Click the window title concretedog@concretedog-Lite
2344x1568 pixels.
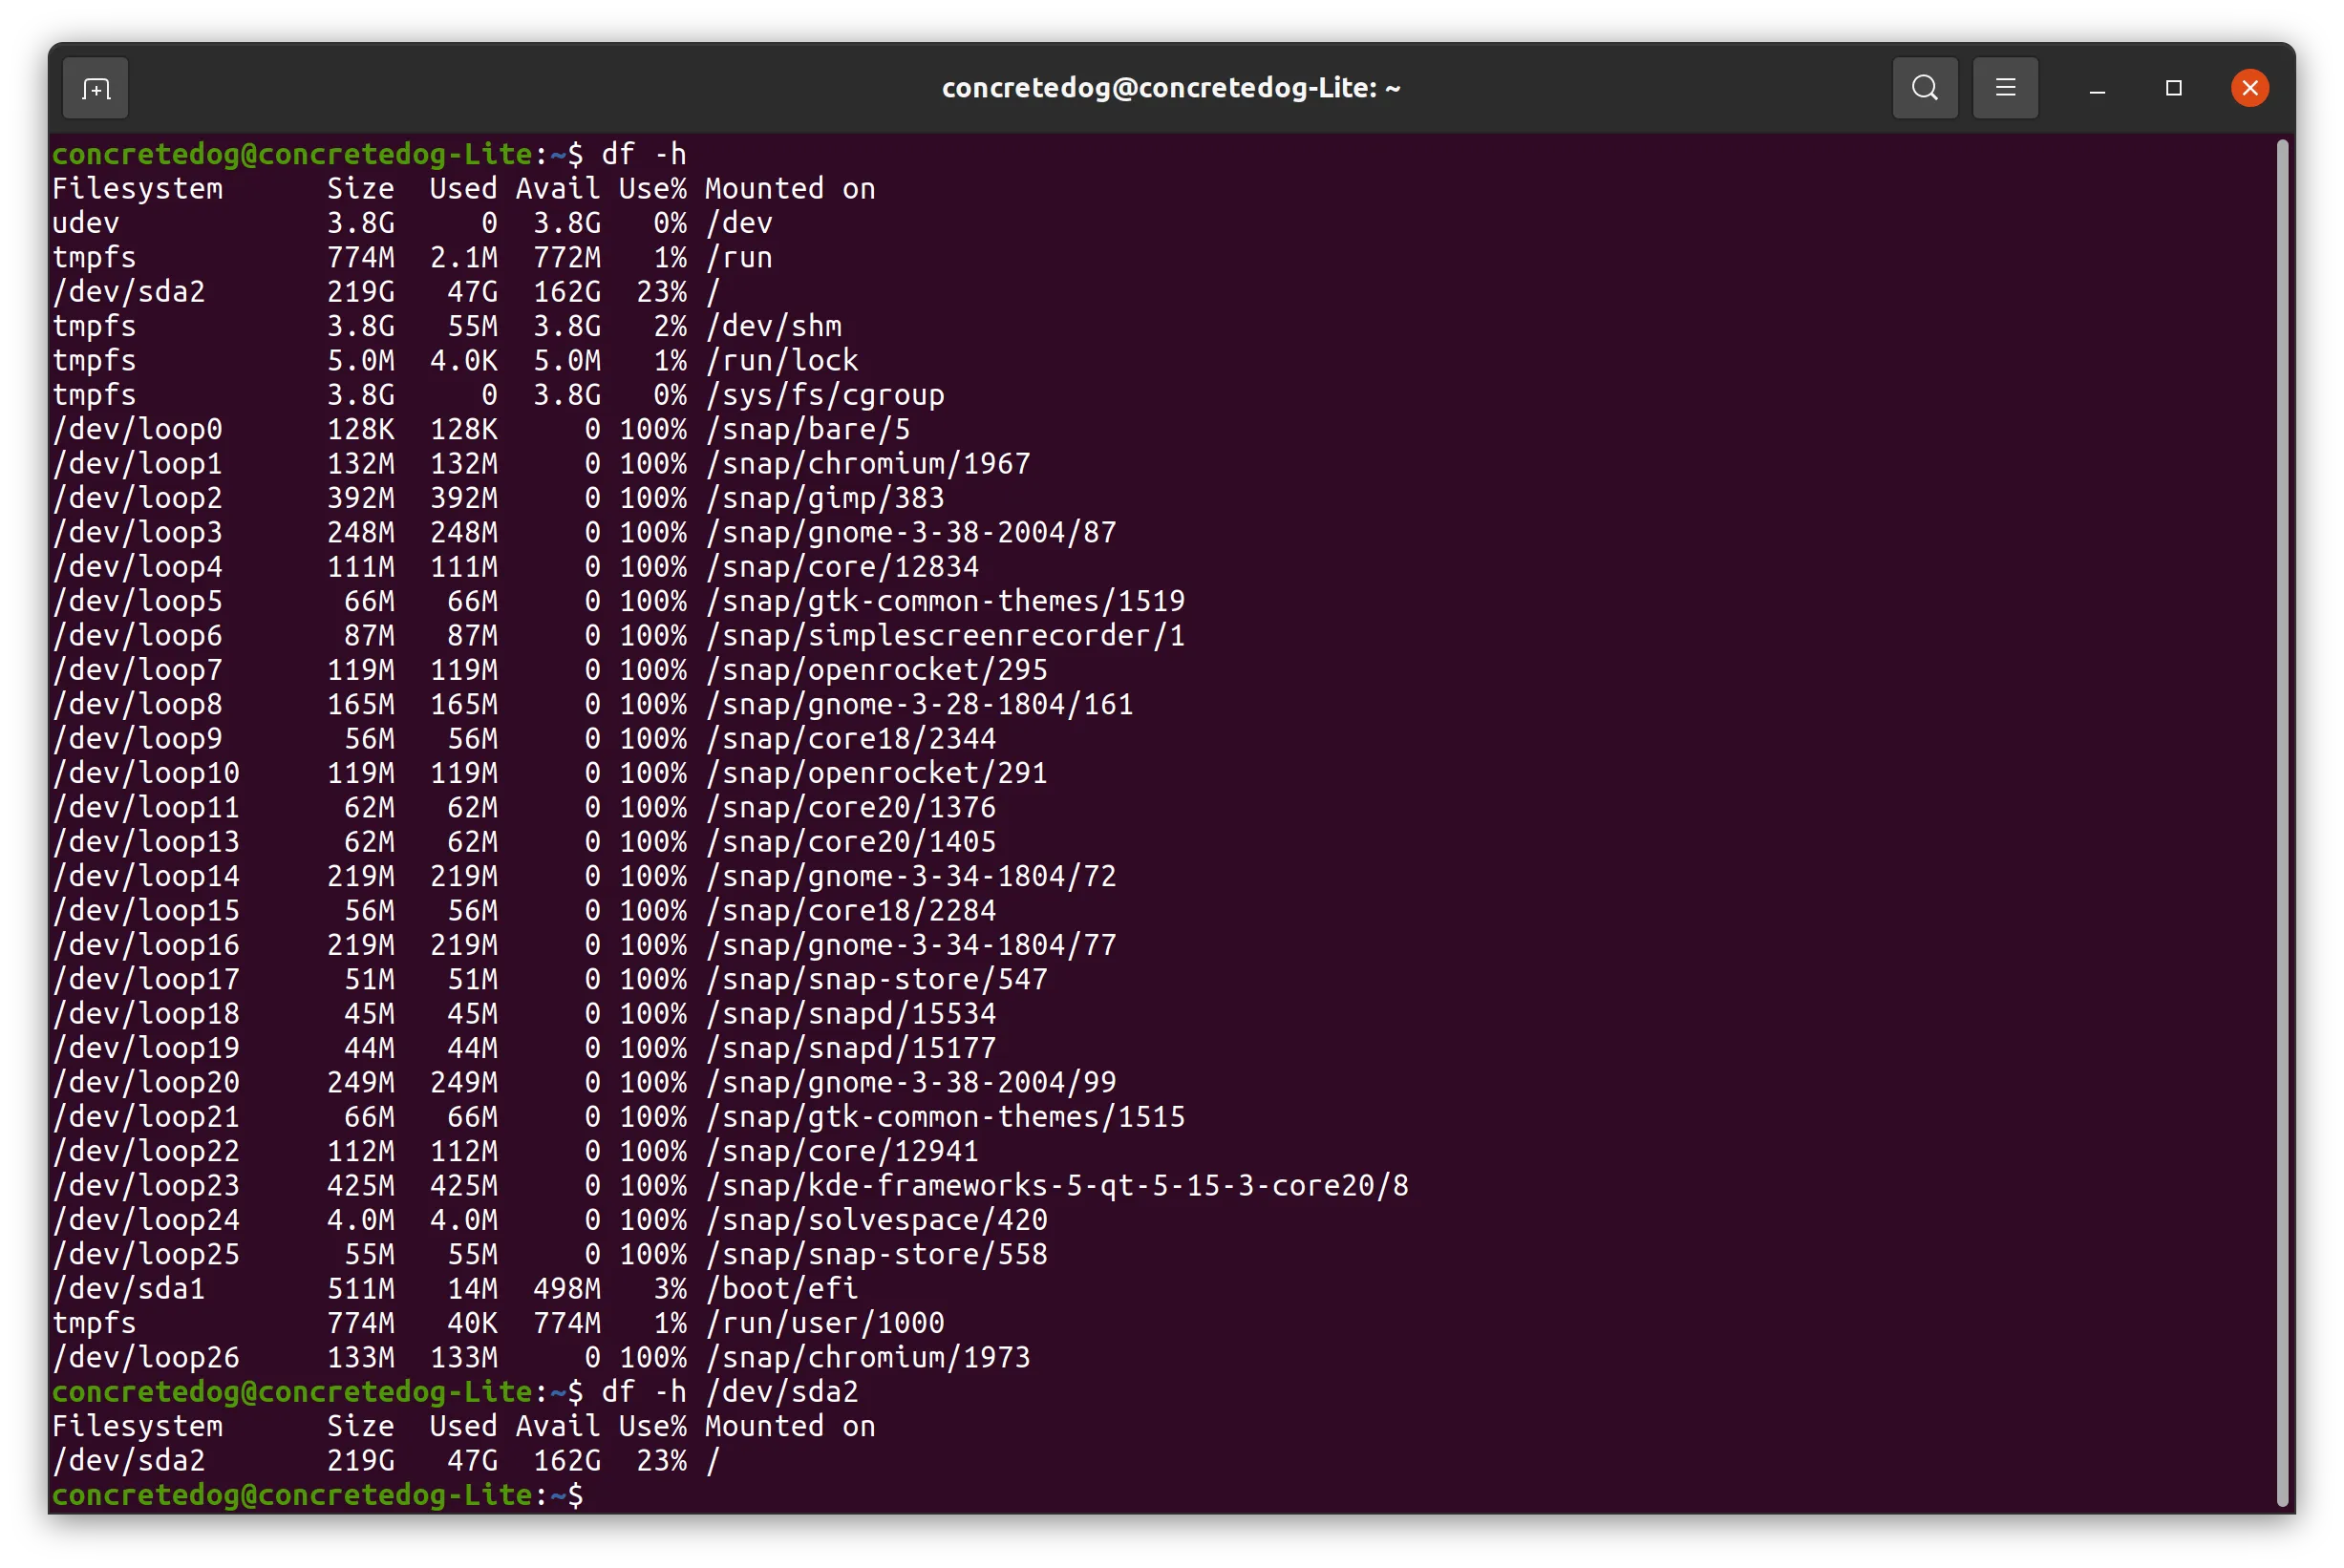click(x=1171, y=88)
